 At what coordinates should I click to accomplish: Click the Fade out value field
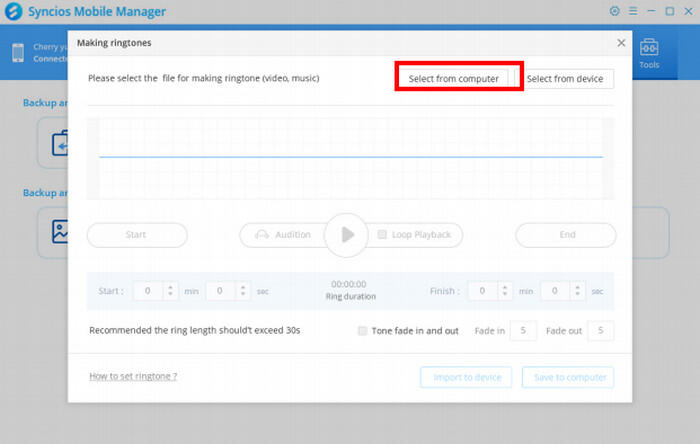(x=600, y=331)
